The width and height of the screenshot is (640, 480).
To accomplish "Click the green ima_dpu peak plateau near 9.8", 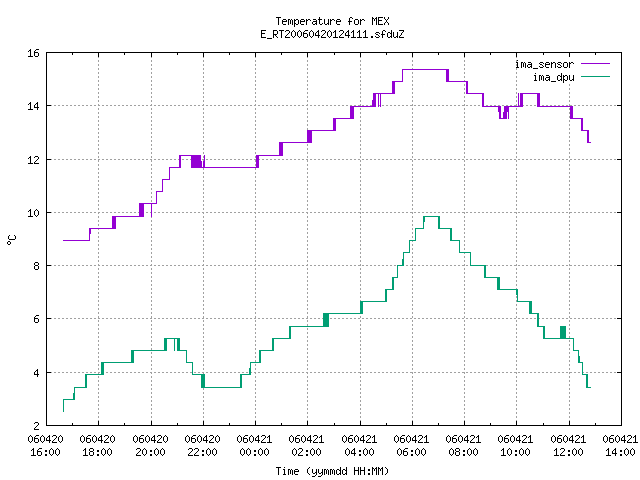I will click(x=431, y=217).
